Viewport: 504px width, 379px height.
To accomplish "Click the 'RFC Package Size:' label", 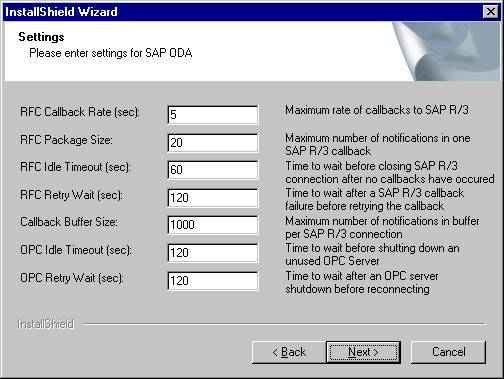I will pyautogui.click(x=66, y=140).
